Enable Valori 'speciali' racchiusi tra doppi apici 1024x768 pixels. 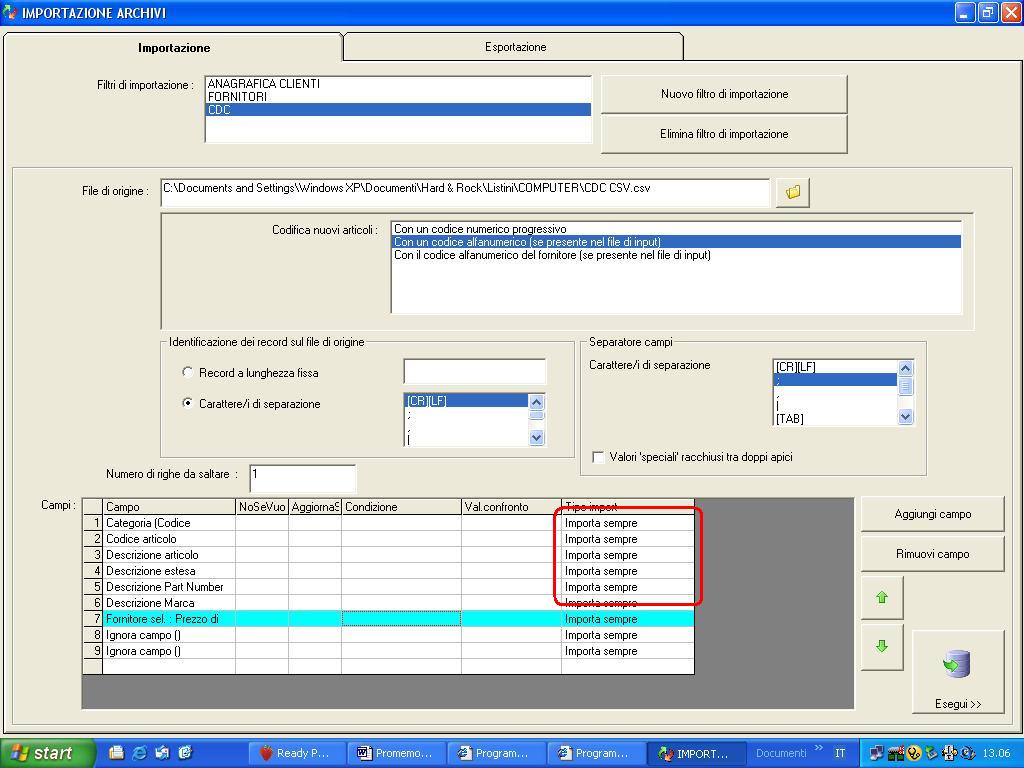(598, 457)
